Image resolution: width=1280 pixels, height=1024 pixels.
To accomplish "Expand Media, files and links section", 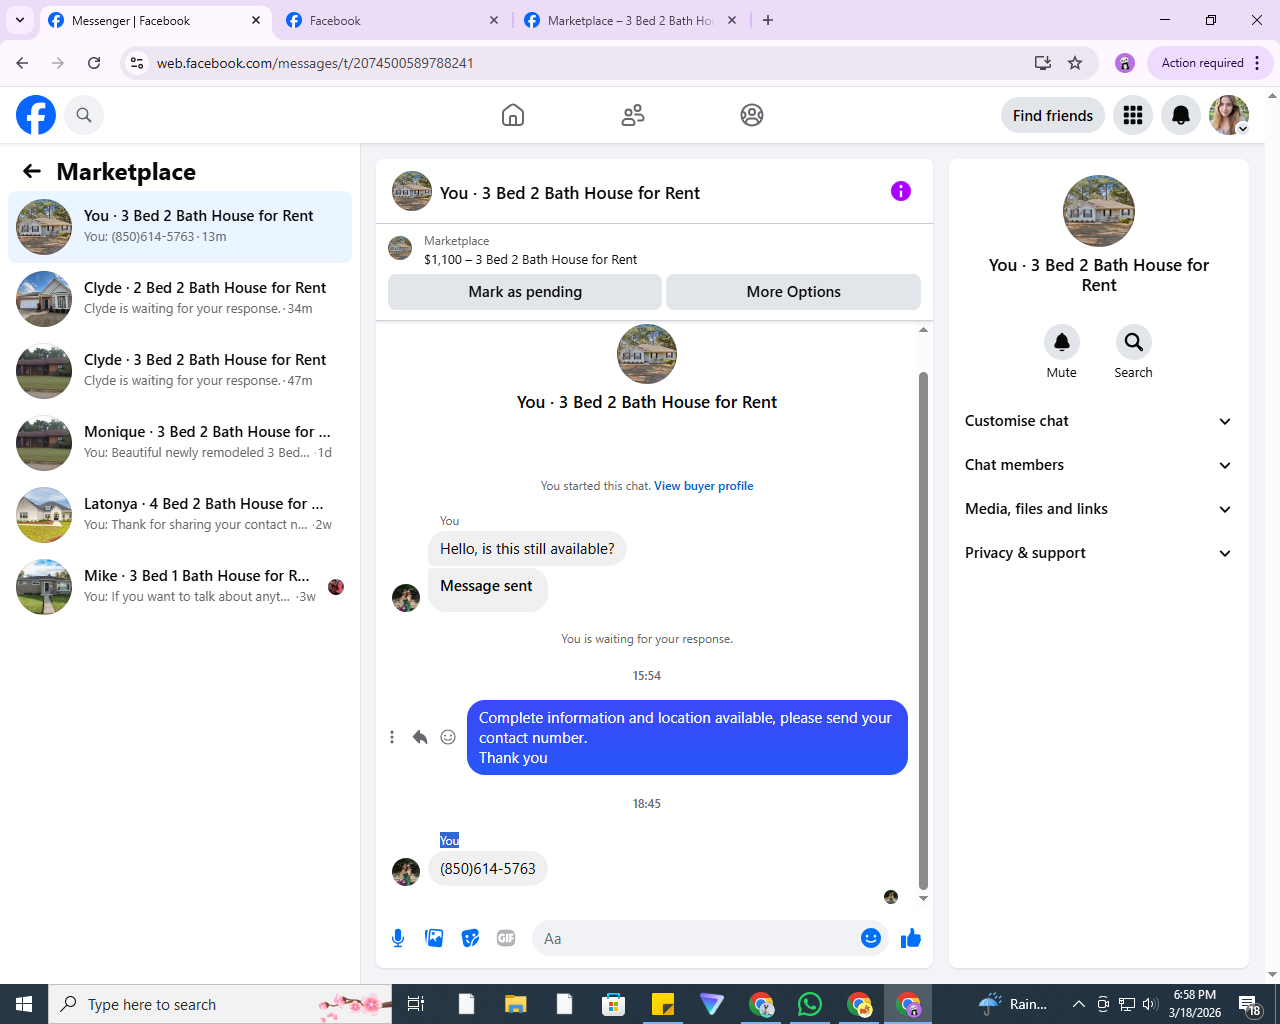I will [x=1099, y=509].
